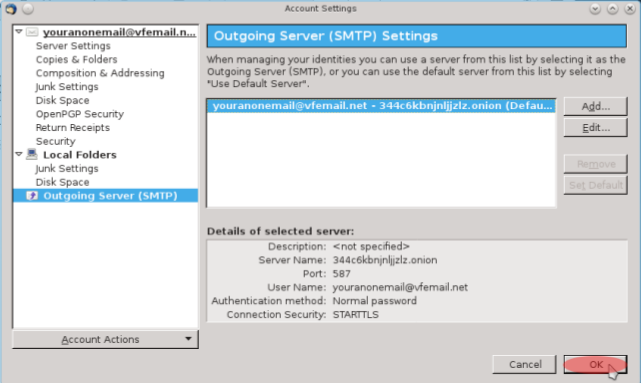Open OpenPGP Security settings
Viewport: 641px width, 383px height.
[80, 114]
